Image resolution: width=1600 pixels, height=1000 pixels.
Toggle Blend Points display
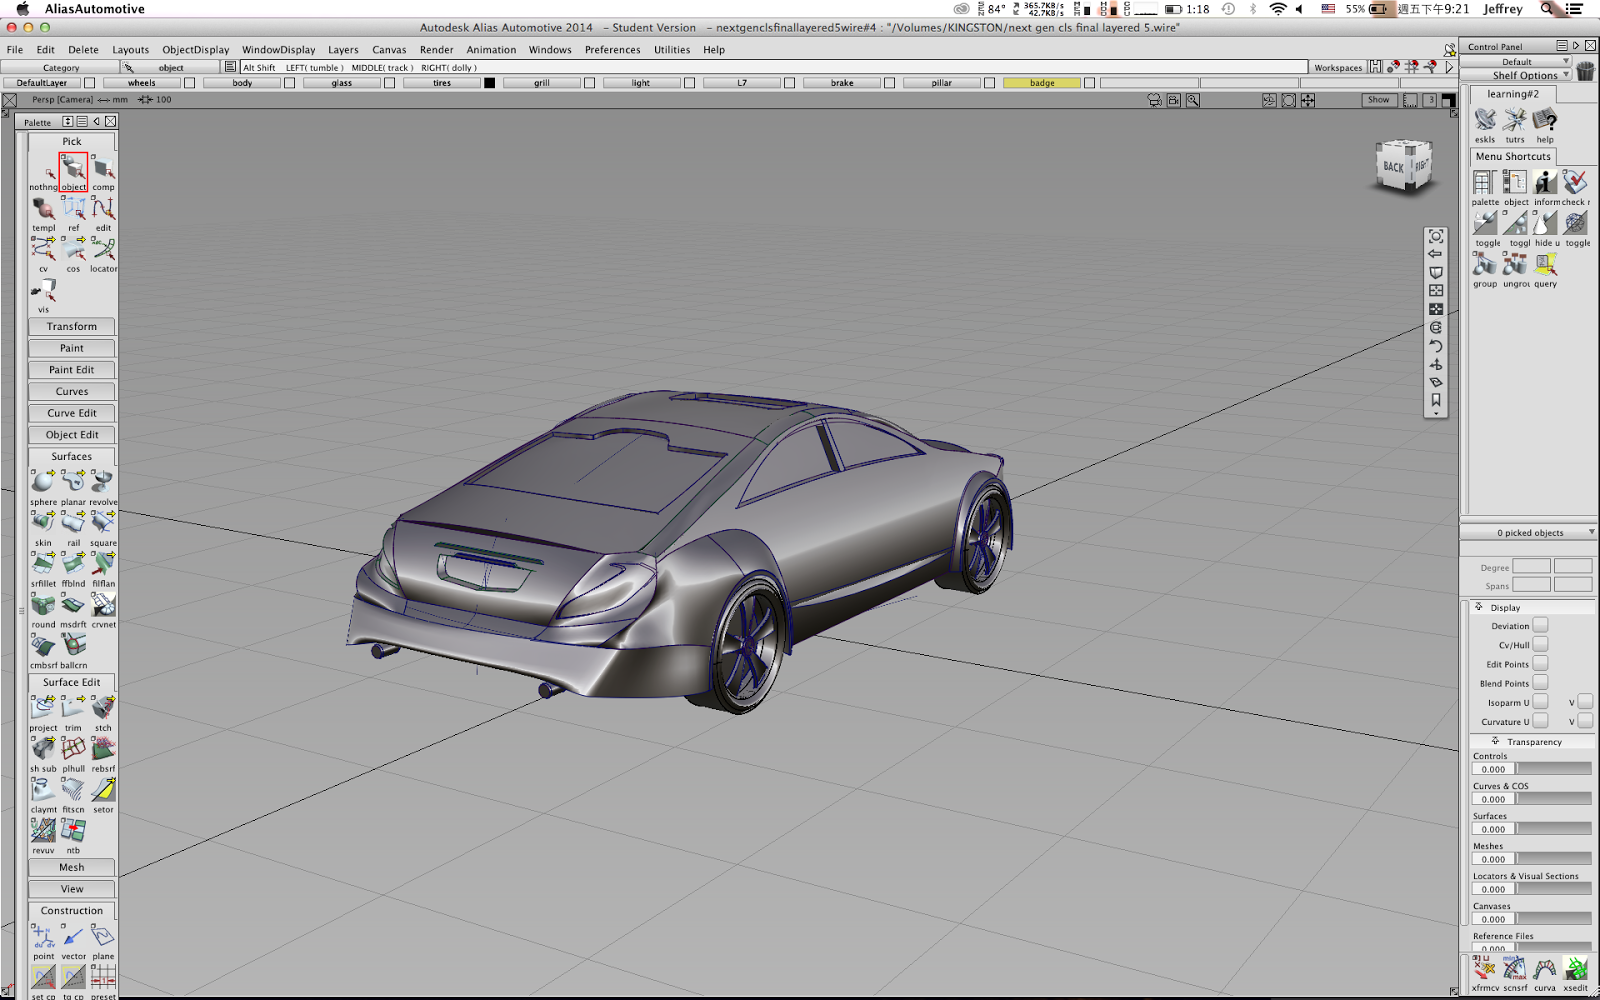1540,683
